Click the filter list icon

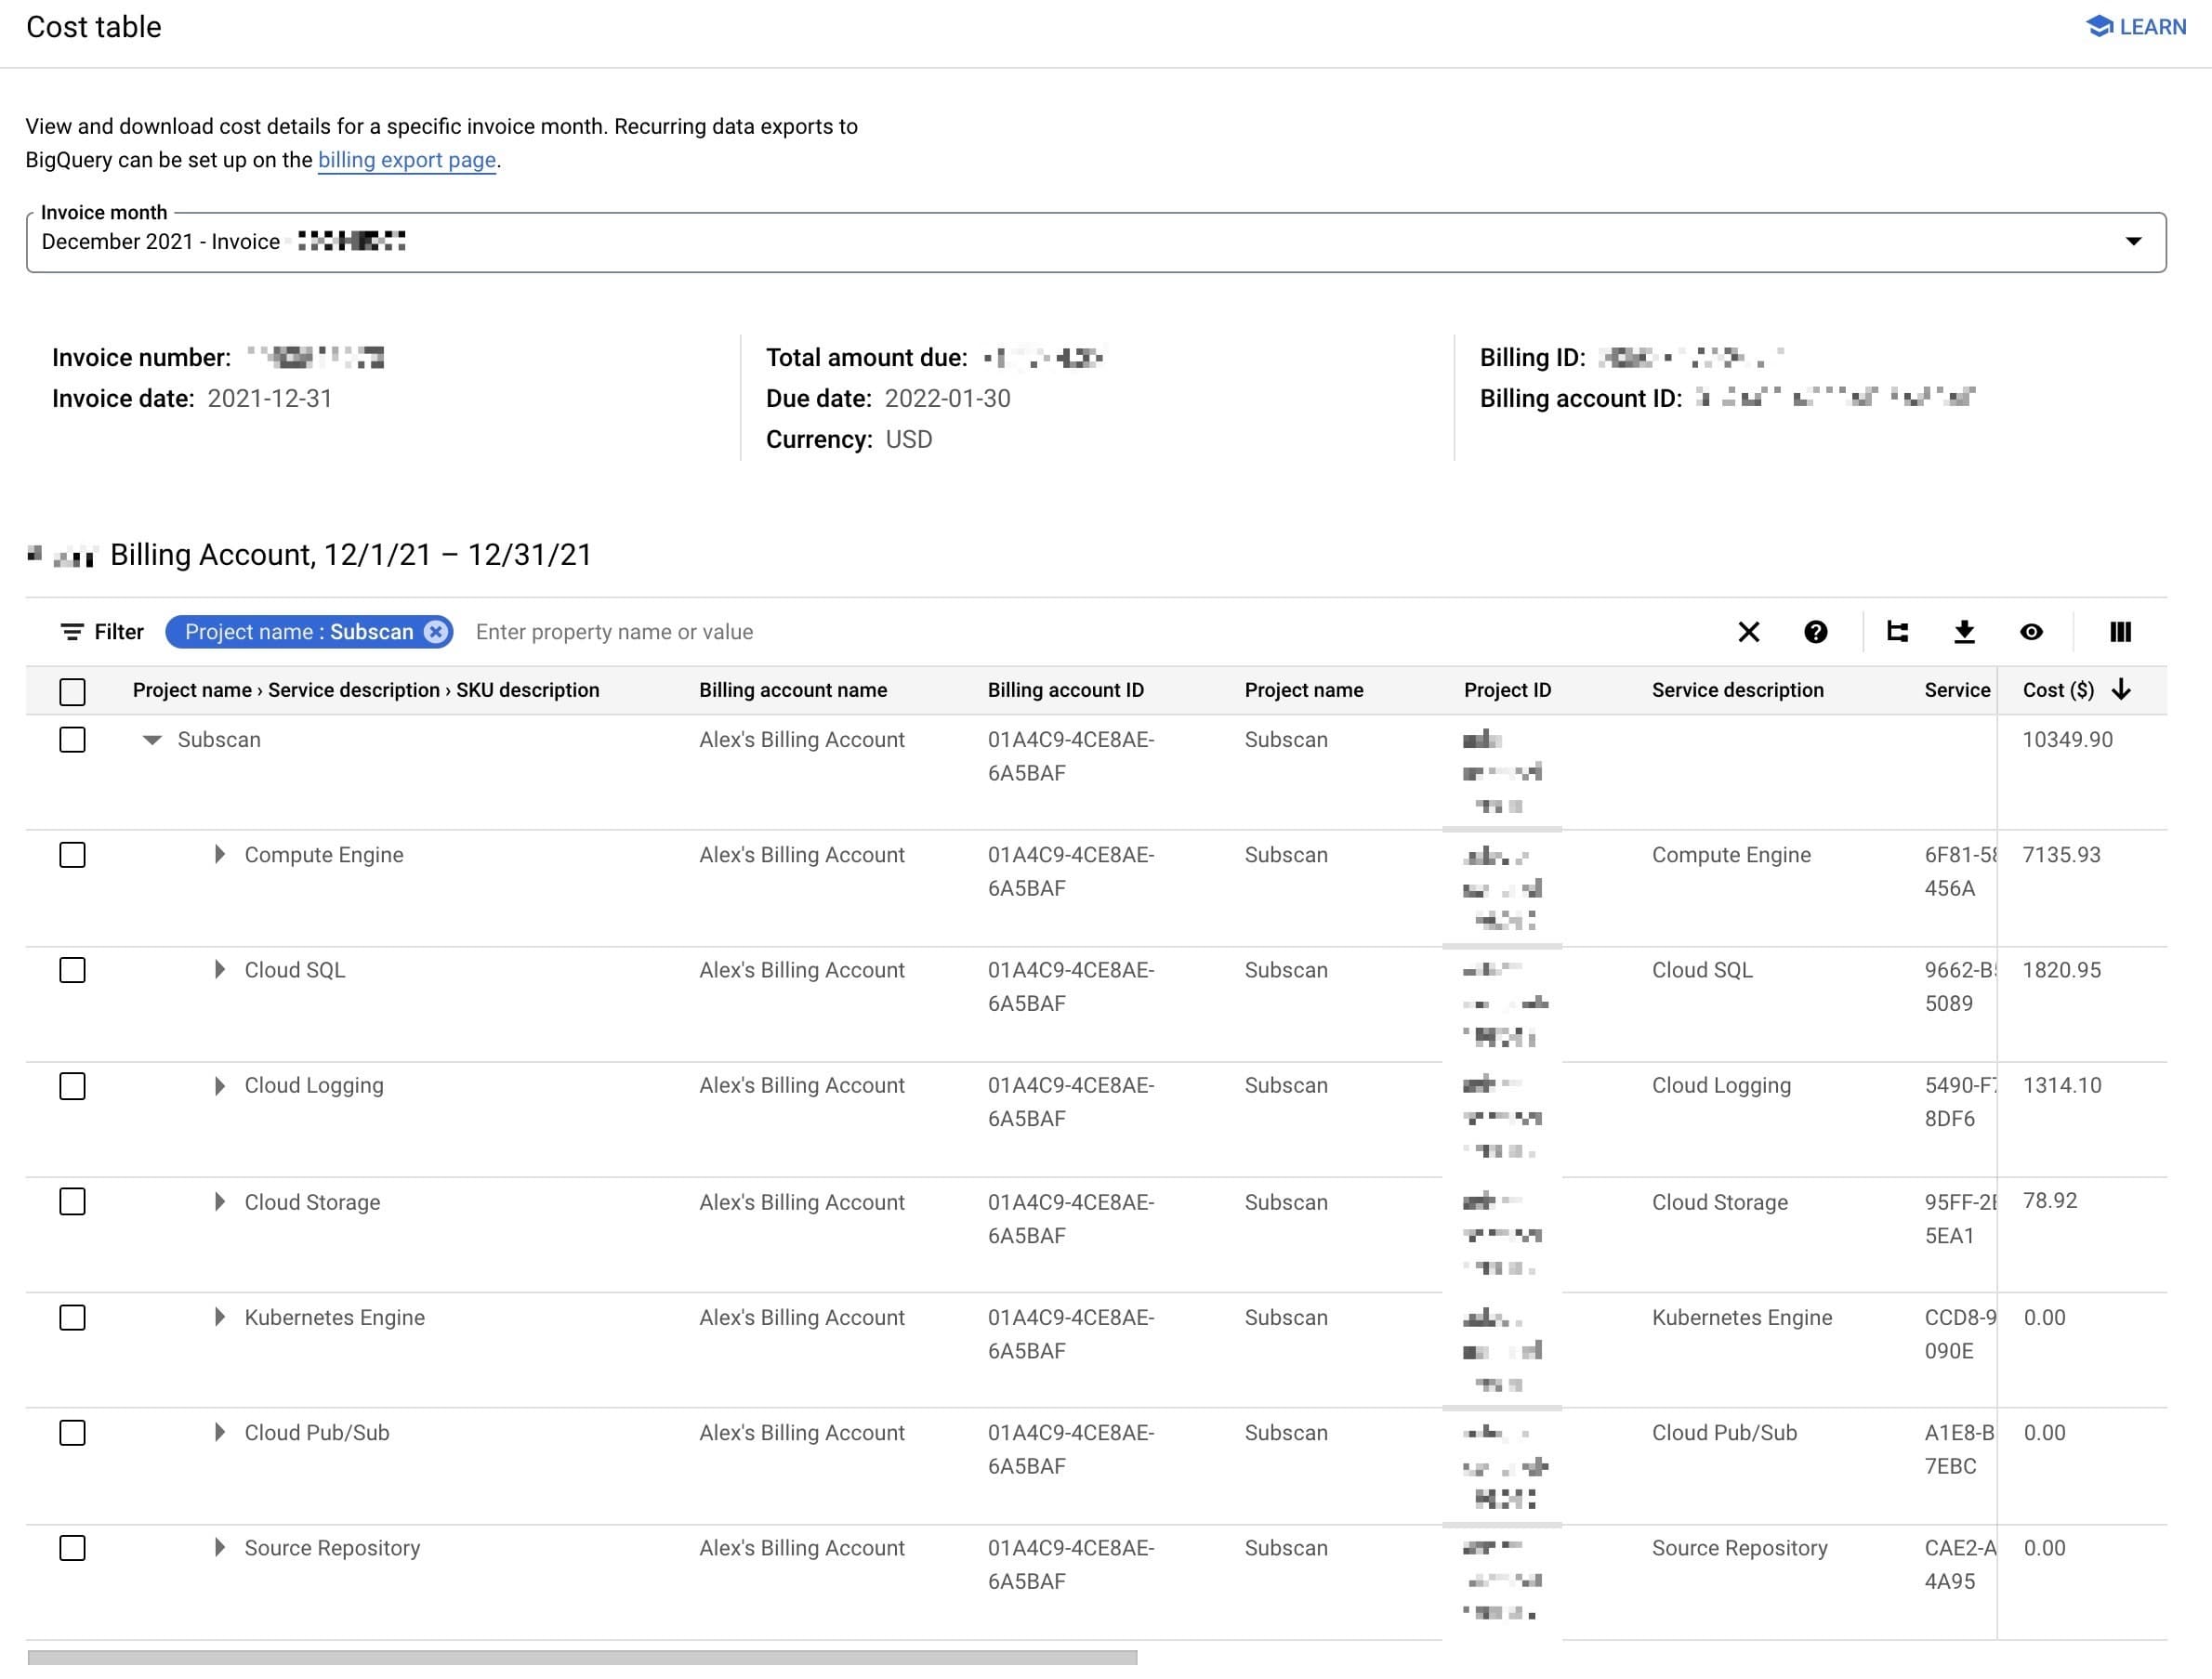[72, 633]
